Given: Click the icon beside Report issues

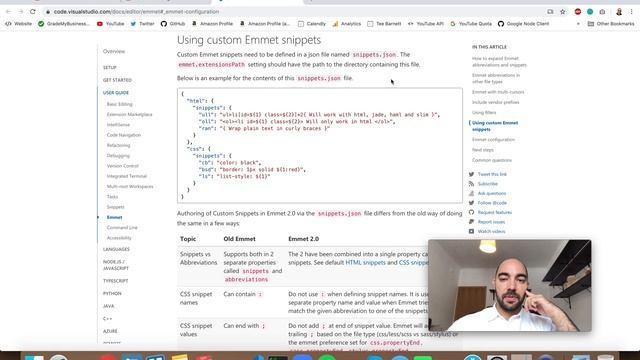Looking at the screenshot, I should pos(471,222).
